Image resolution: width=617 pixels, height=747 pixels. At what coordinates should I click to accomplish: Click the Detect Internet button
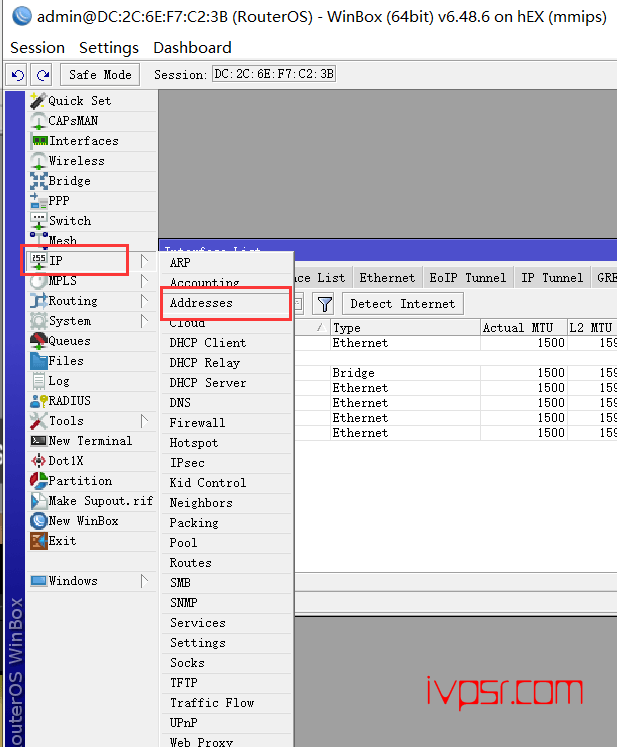tap(403, 304)
